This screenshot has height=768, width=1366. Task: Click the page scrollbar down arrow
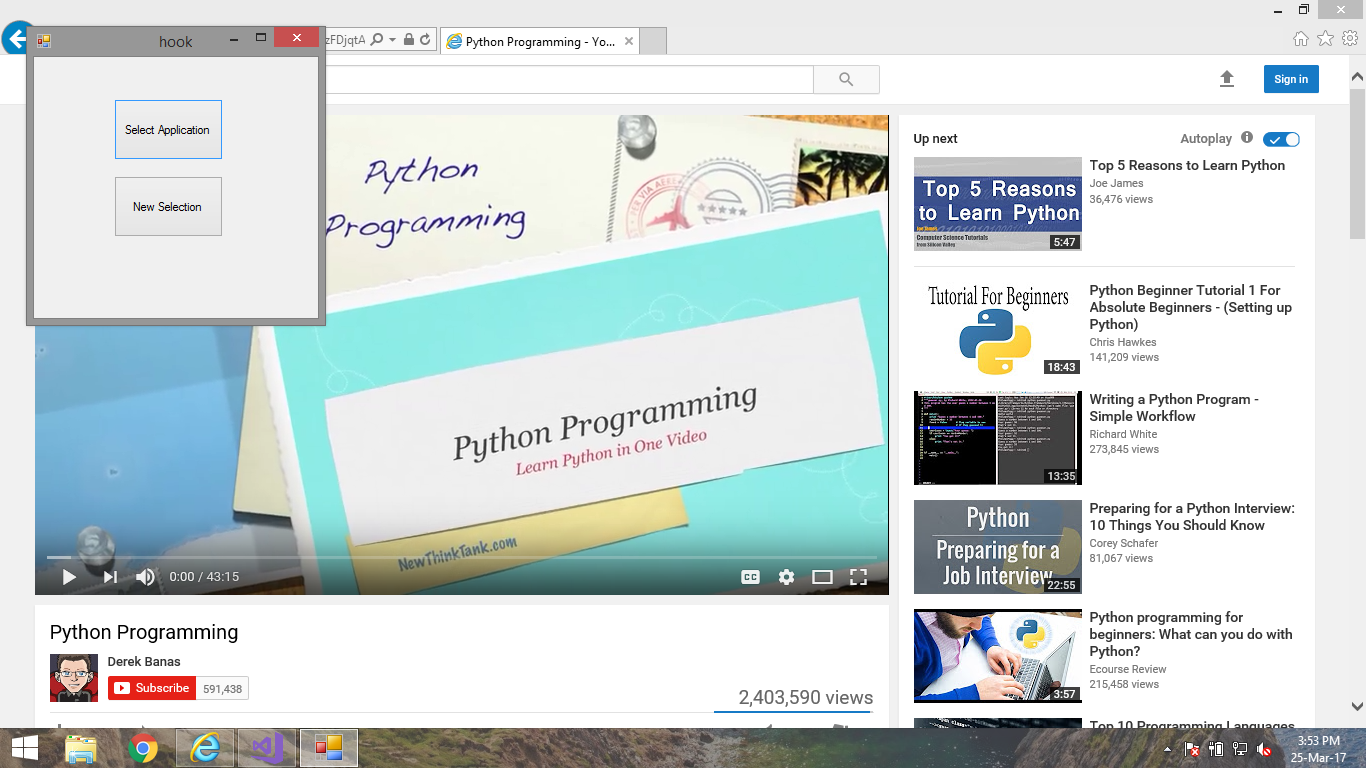click(1357, 705)
